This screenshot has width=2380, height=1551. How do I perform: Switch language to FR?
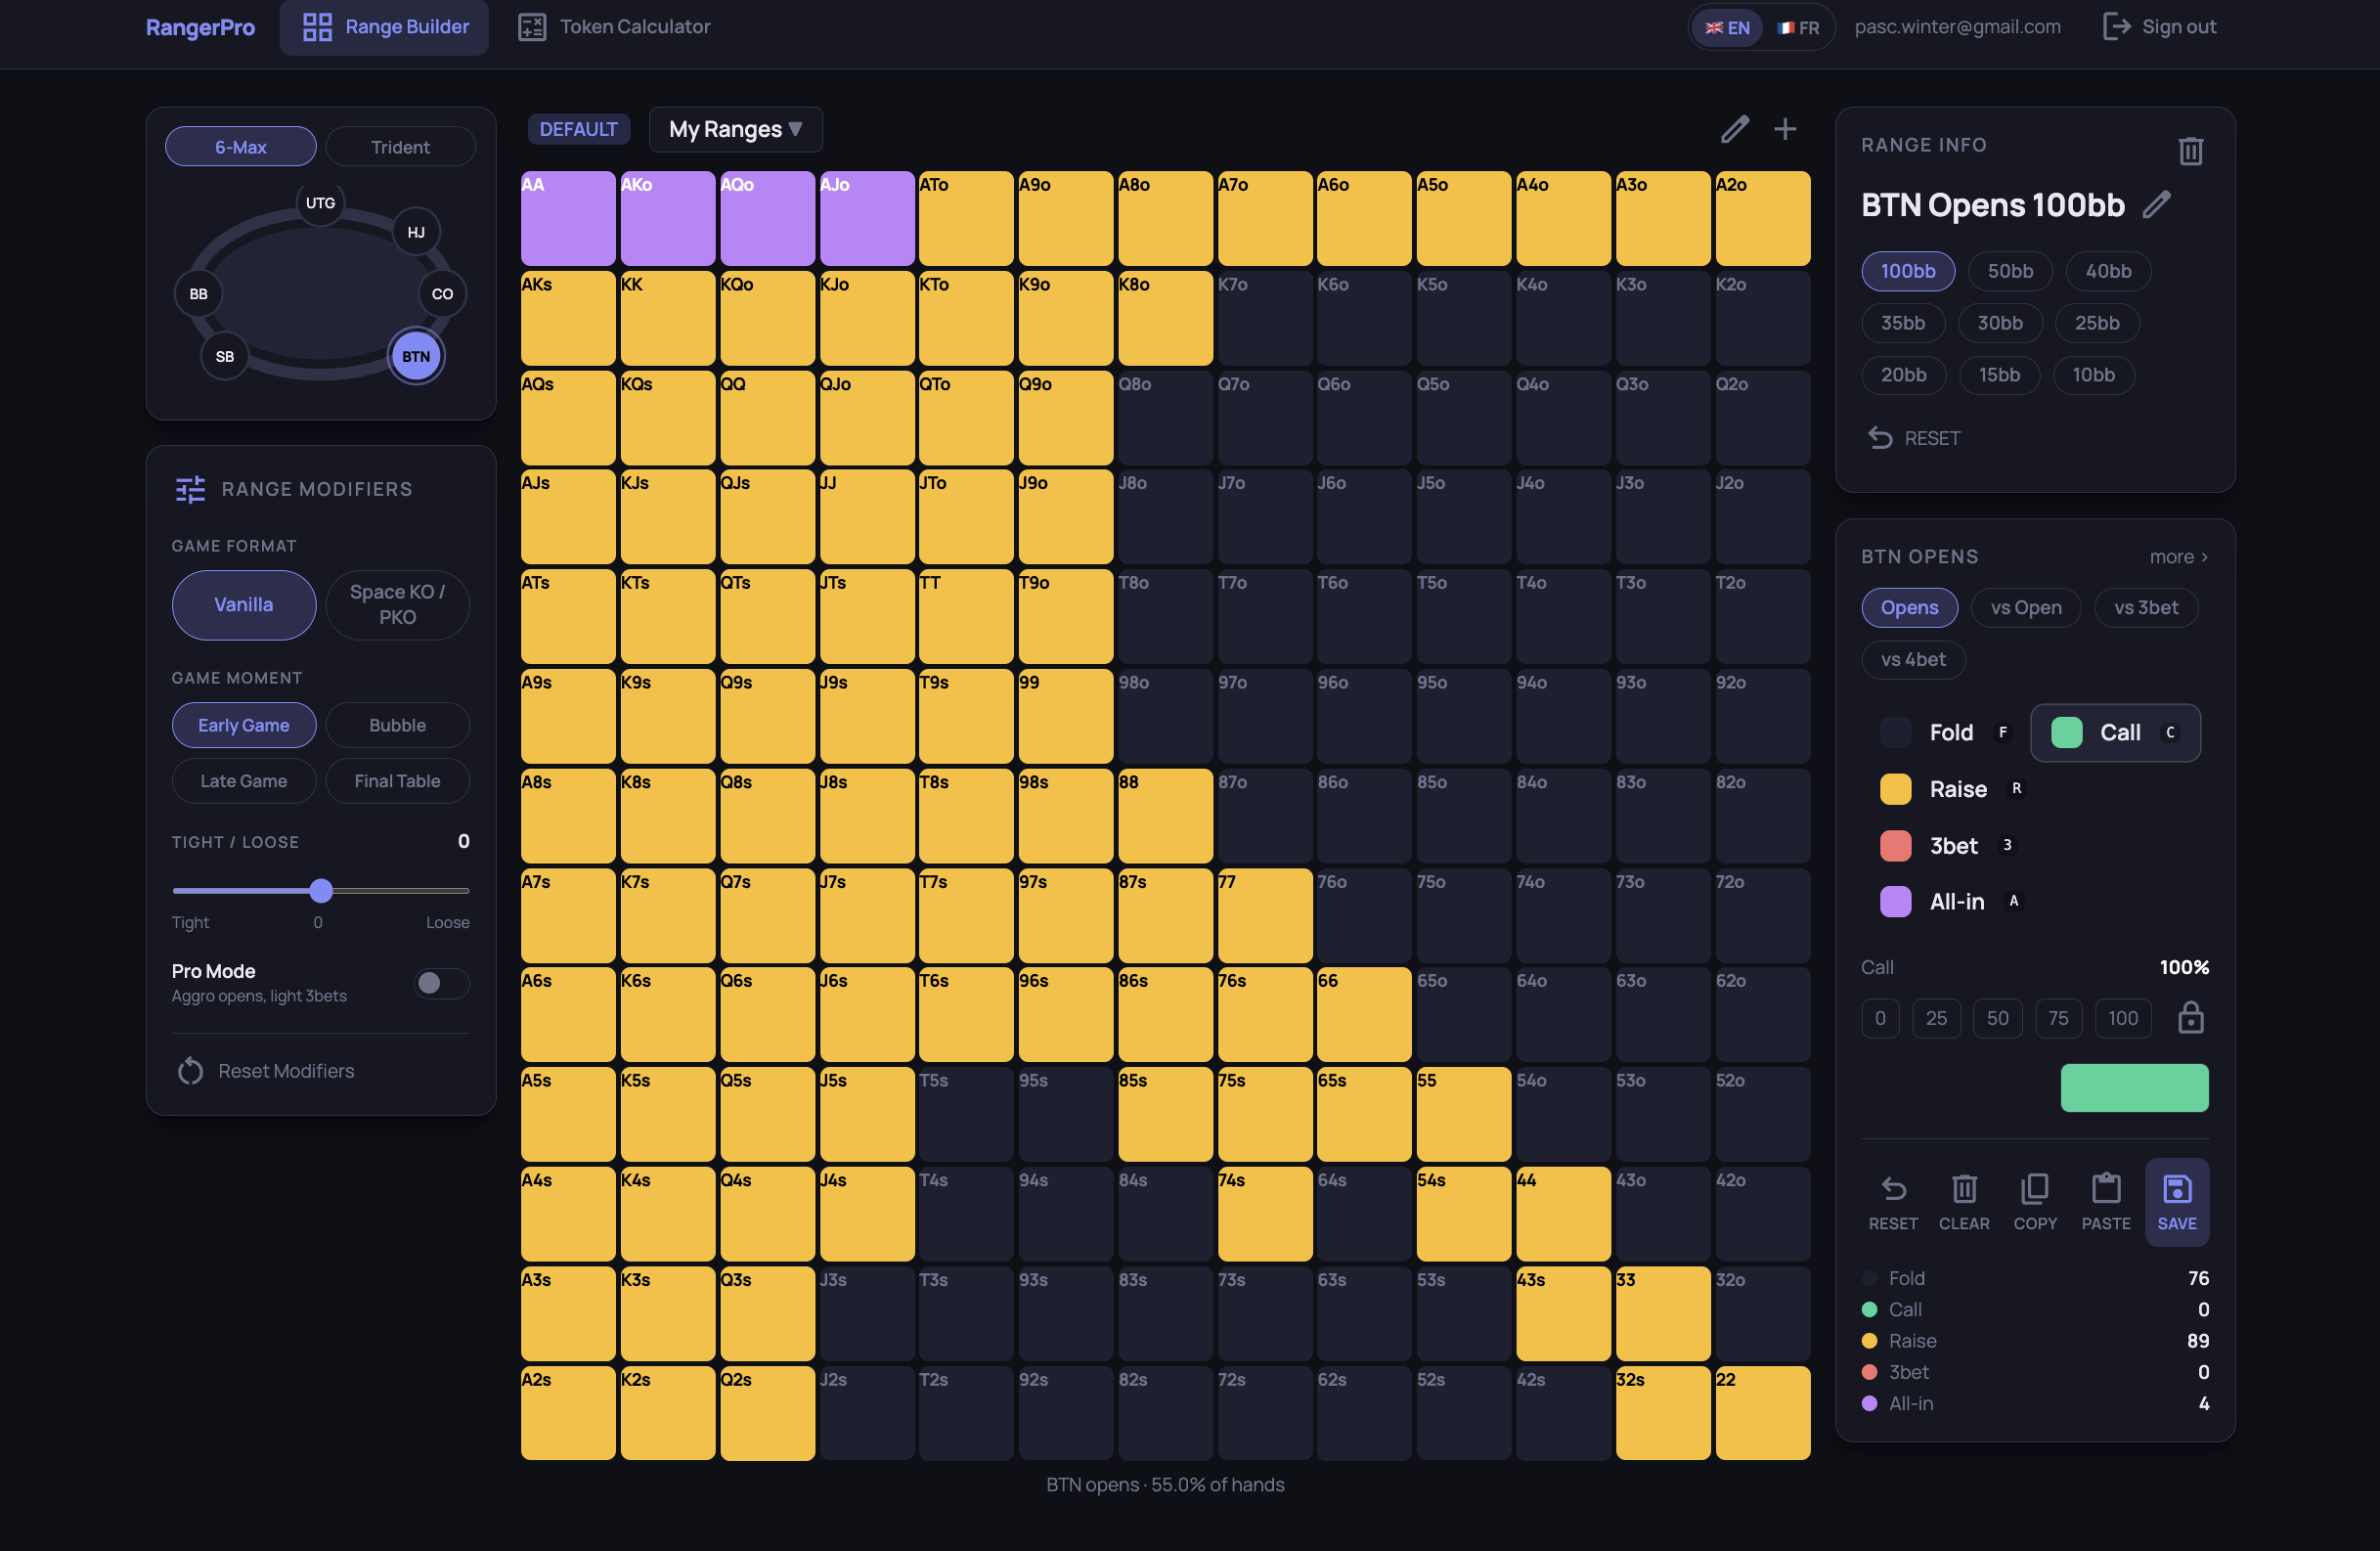(1797, 27)
